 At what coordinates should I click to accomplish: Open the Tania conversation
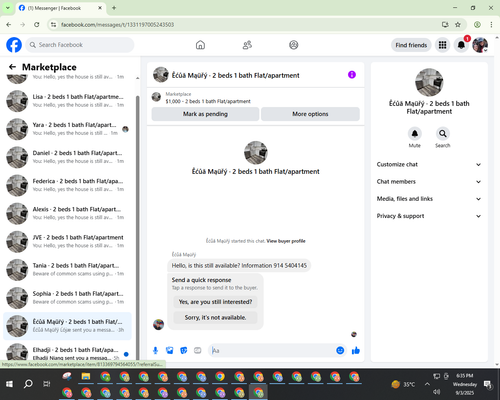(67, 270)
